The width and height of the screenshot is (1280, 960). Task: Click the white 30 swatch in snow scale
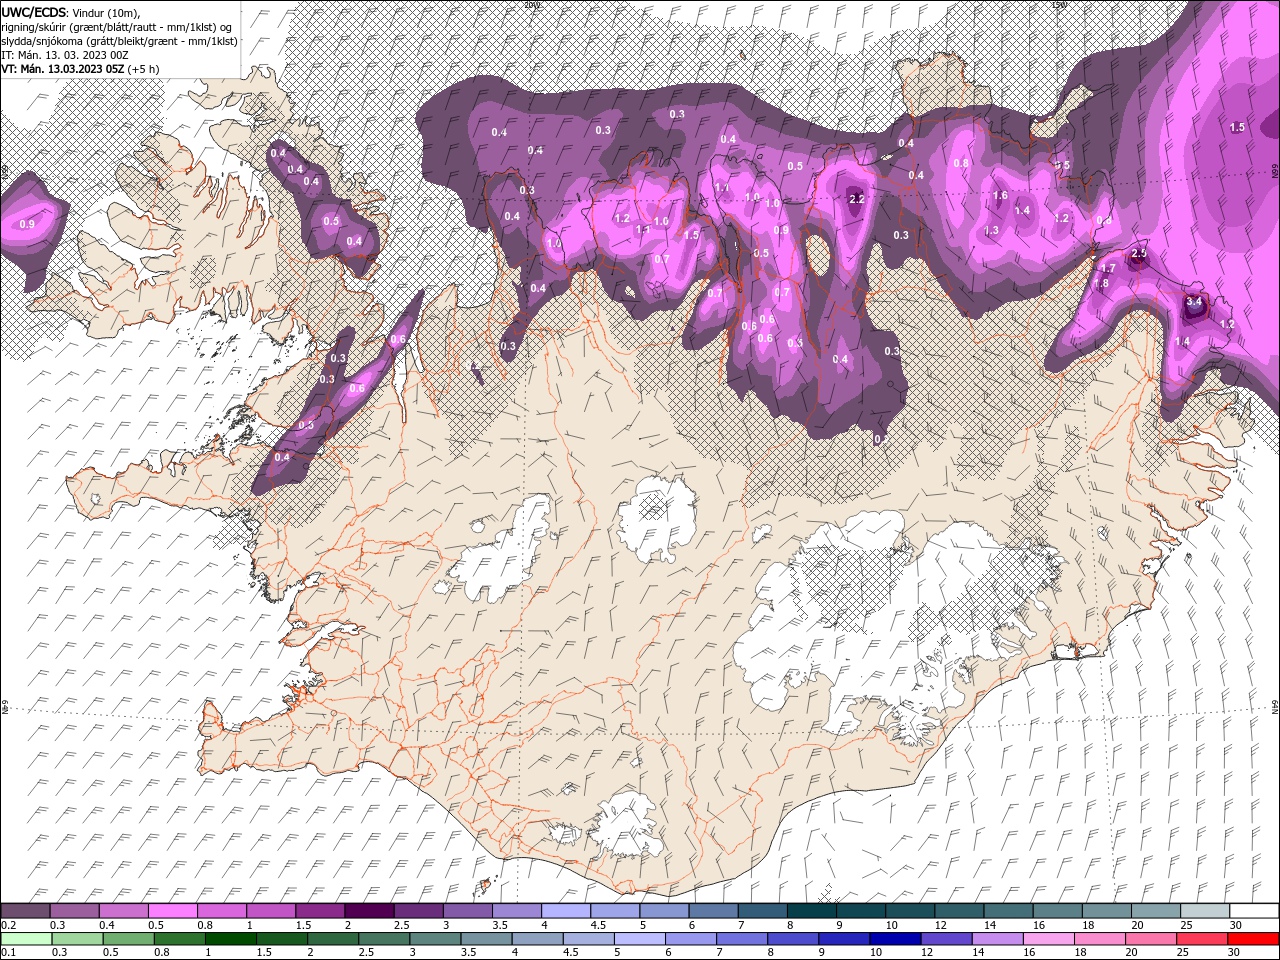point(1254,911)
